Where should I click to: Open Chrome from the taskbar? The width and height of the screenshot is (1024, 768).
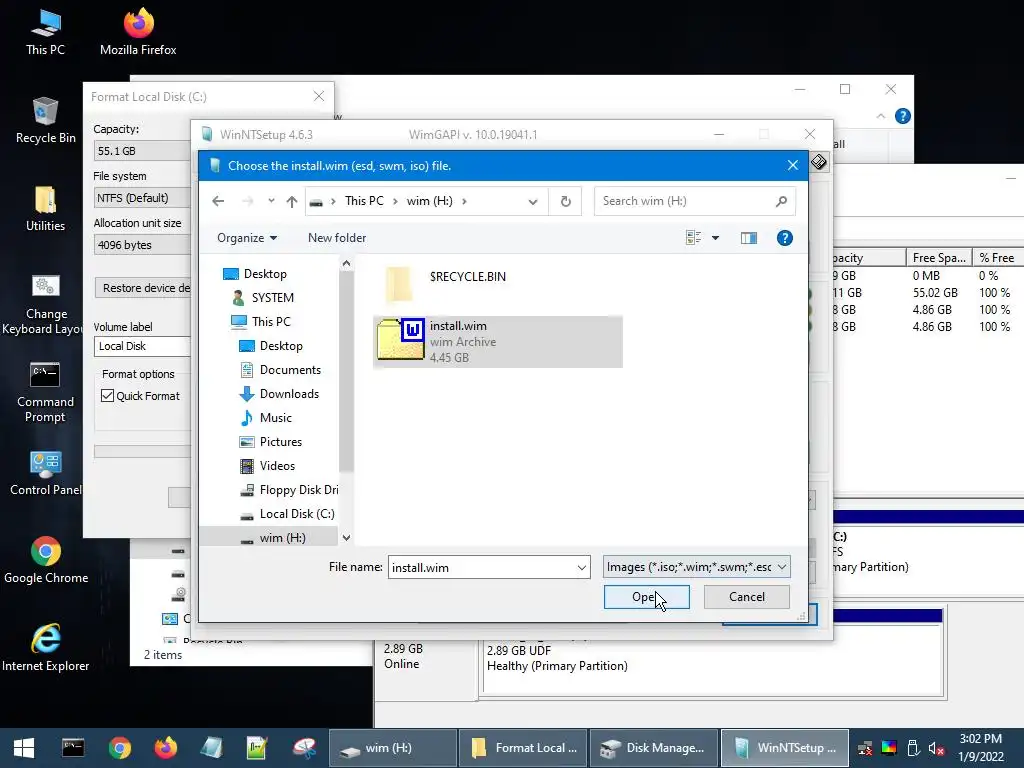[x=120, y=748]
